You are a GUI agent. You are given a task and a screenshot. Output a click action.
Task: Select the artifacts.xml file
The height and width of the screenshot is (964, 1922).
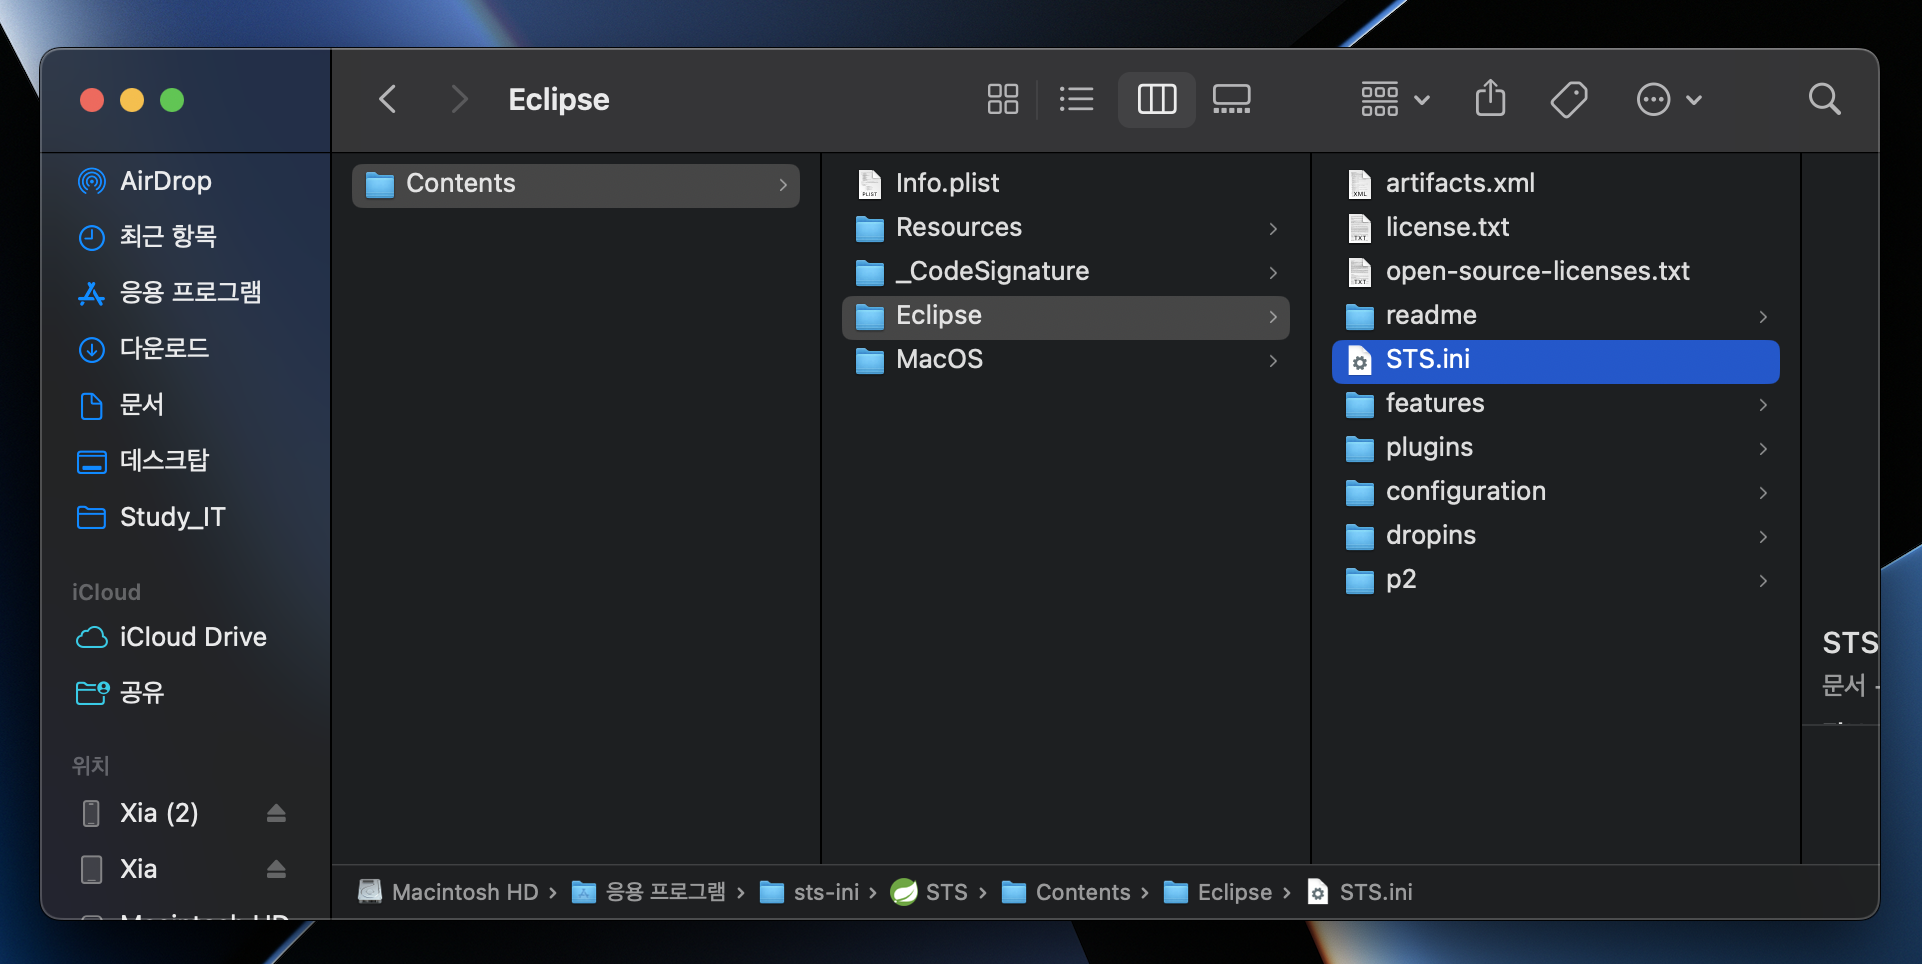[x=1555, y=183]
